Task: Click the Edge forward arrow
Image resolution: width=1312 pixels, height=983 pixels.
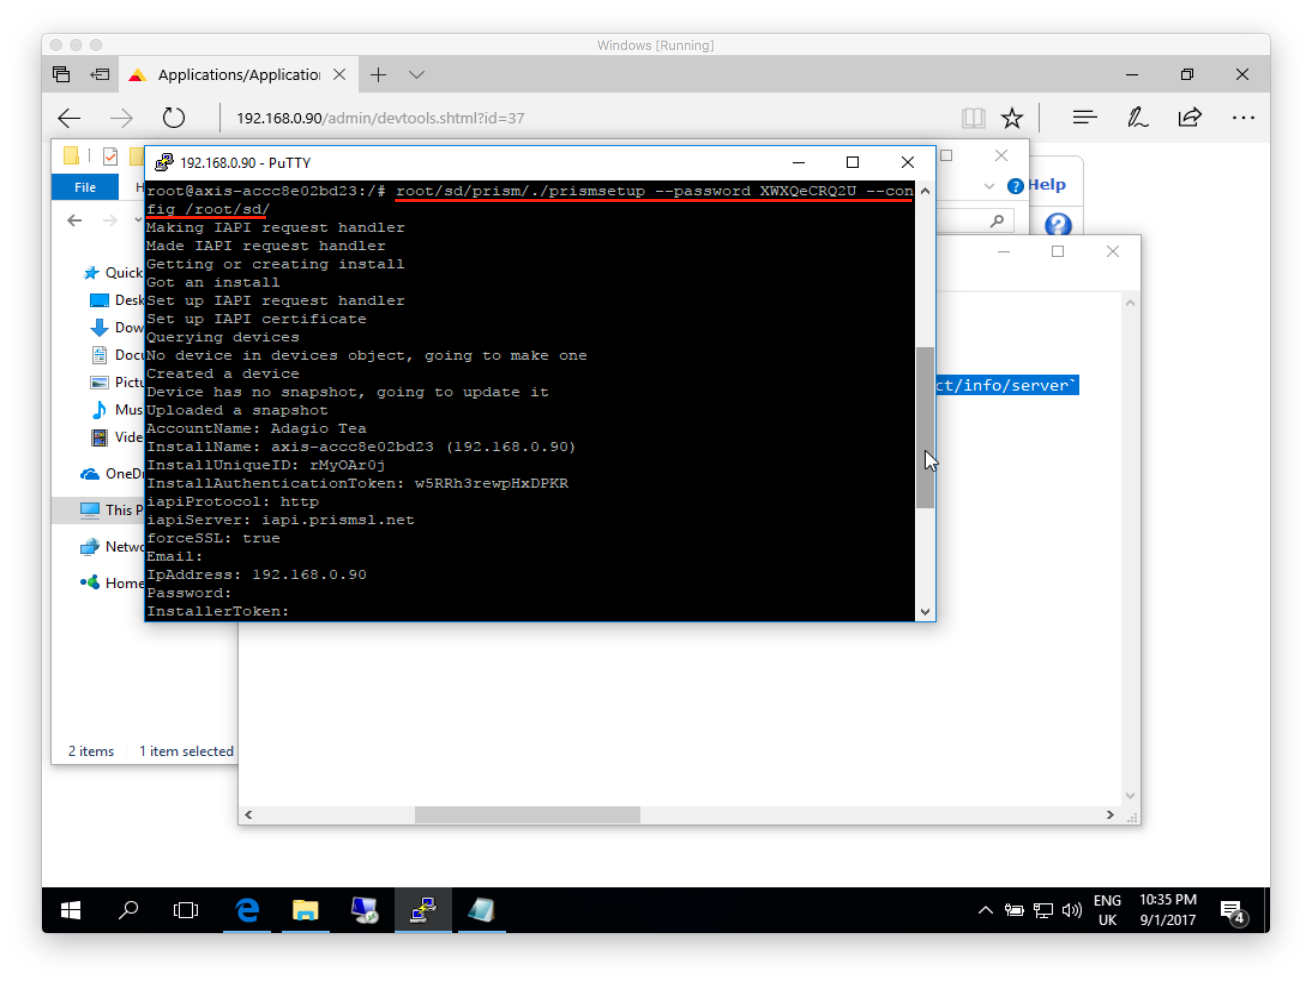Action: coord(121,118)
